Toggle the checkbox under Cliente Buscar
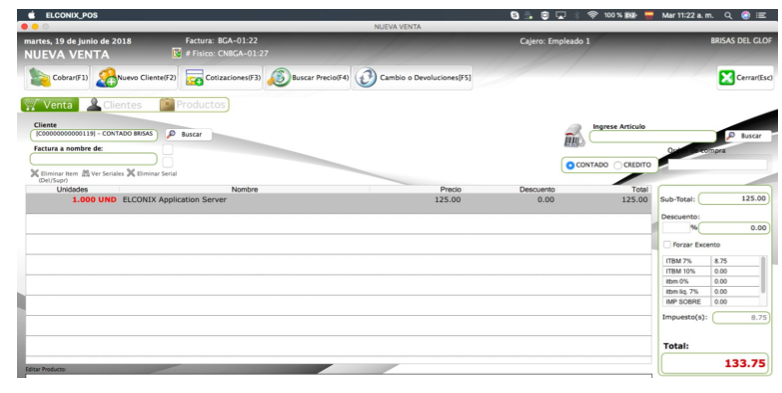This screenshot has width=782, height=393. pyautogui.click(x=168, y=149)
